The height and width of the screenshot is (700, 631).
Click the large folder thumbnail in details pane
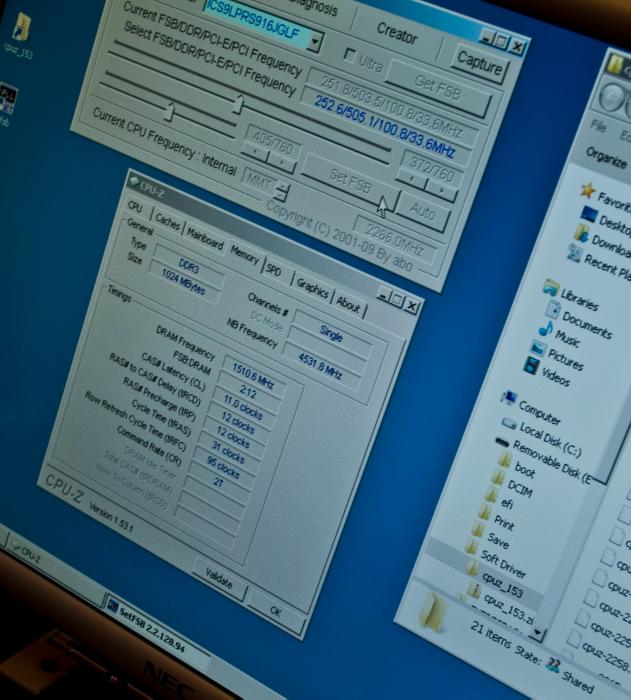pyautogui.click(x=433, y=611)
